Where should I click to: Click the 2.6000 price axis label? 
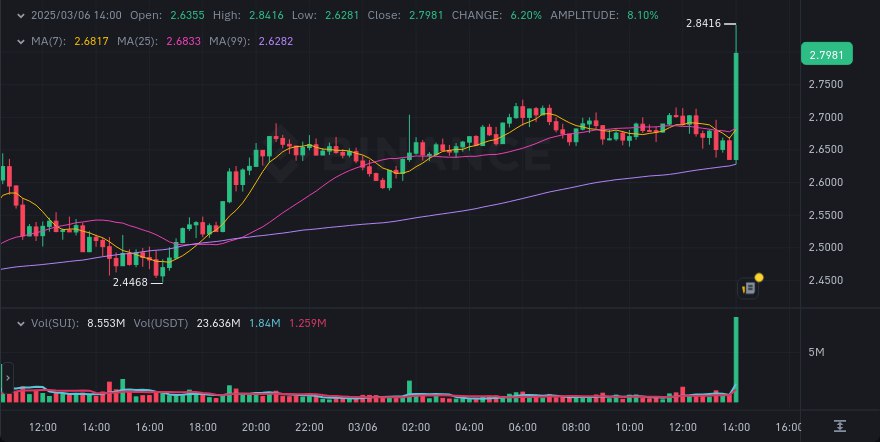(x=825, y=182)
